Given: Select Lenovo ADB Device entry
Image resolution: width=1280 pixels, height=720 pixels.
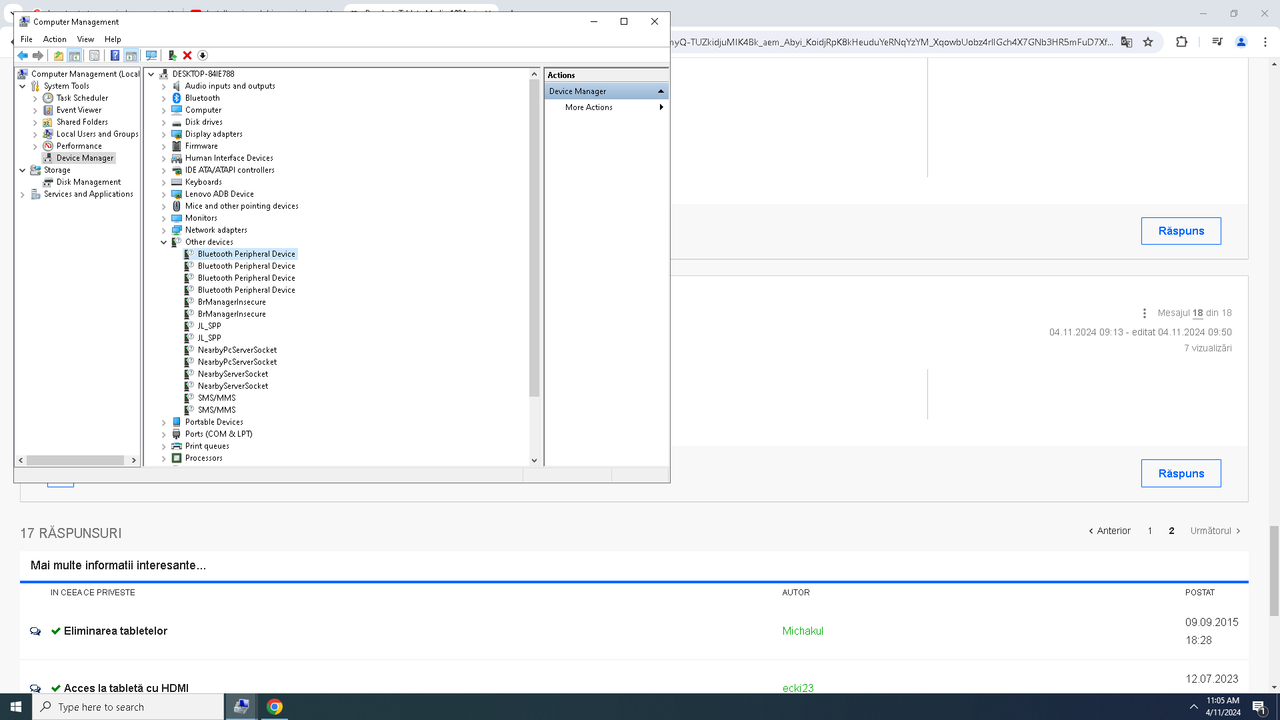Looking at the screenshot, I should [x=219, y=194].
